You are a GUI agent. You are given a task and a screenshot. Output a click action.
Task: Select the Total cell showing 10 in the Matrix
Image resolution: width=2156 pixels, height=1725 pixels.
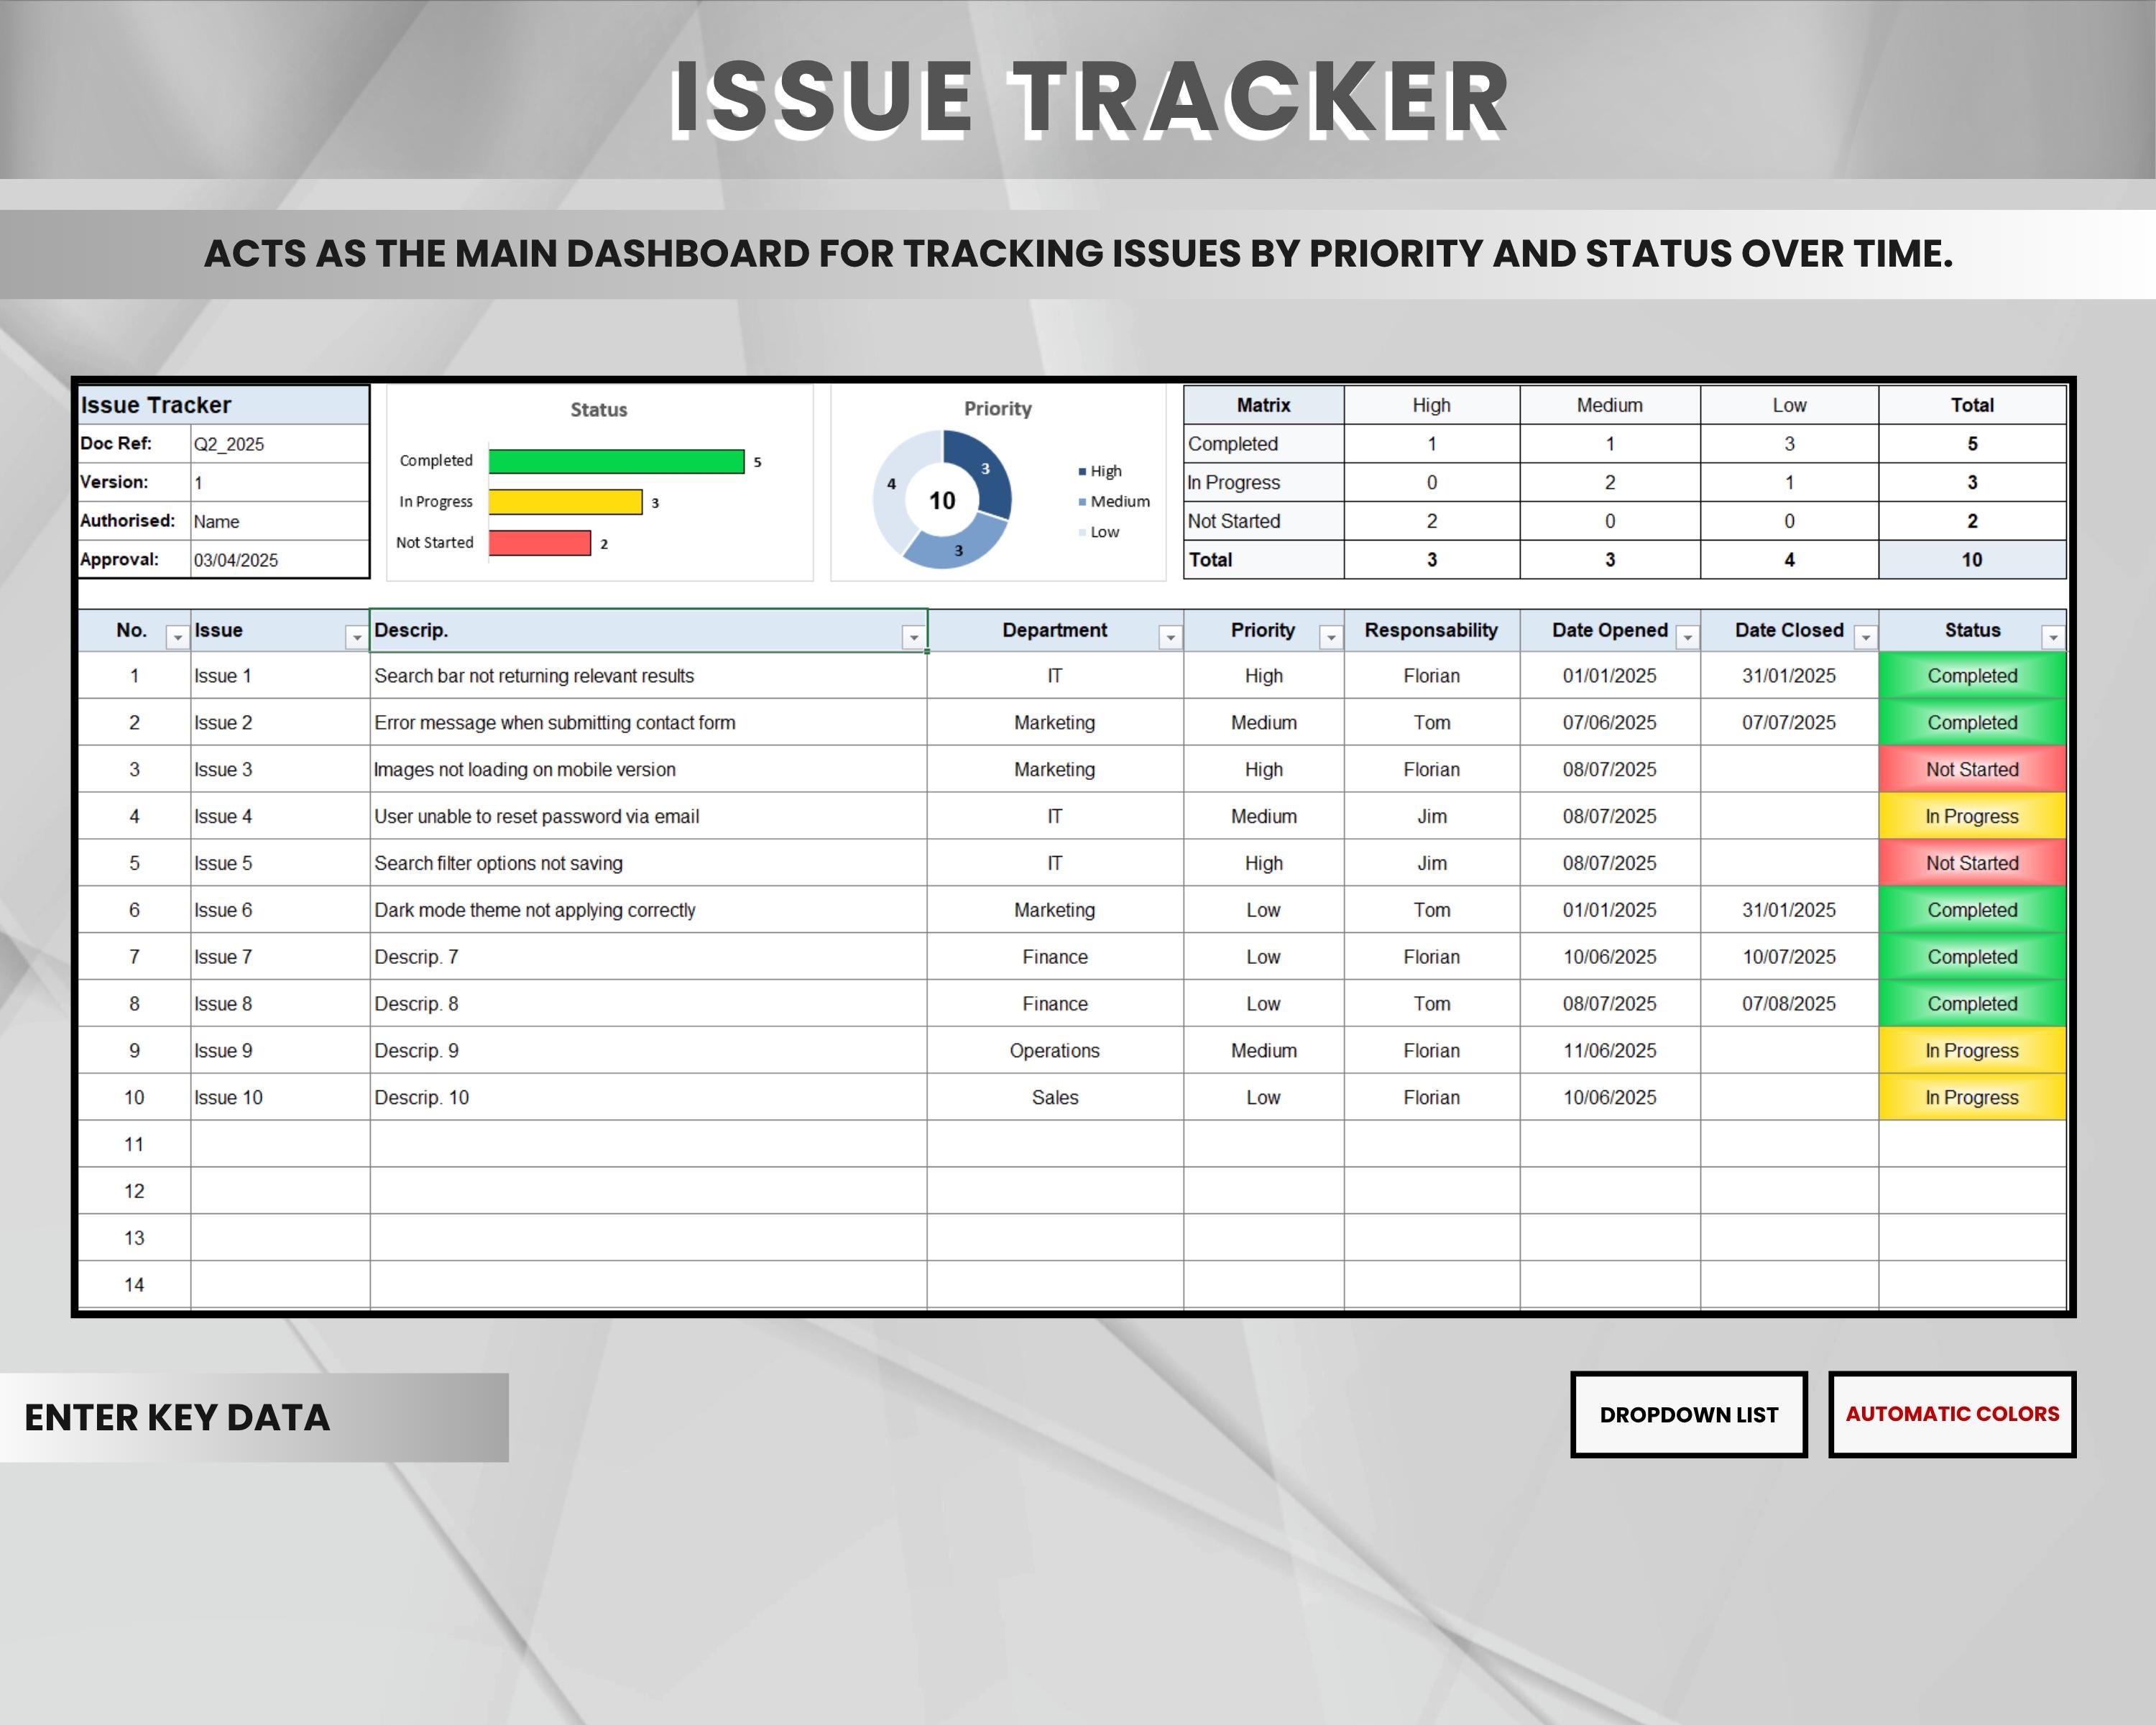point(1971,560)
